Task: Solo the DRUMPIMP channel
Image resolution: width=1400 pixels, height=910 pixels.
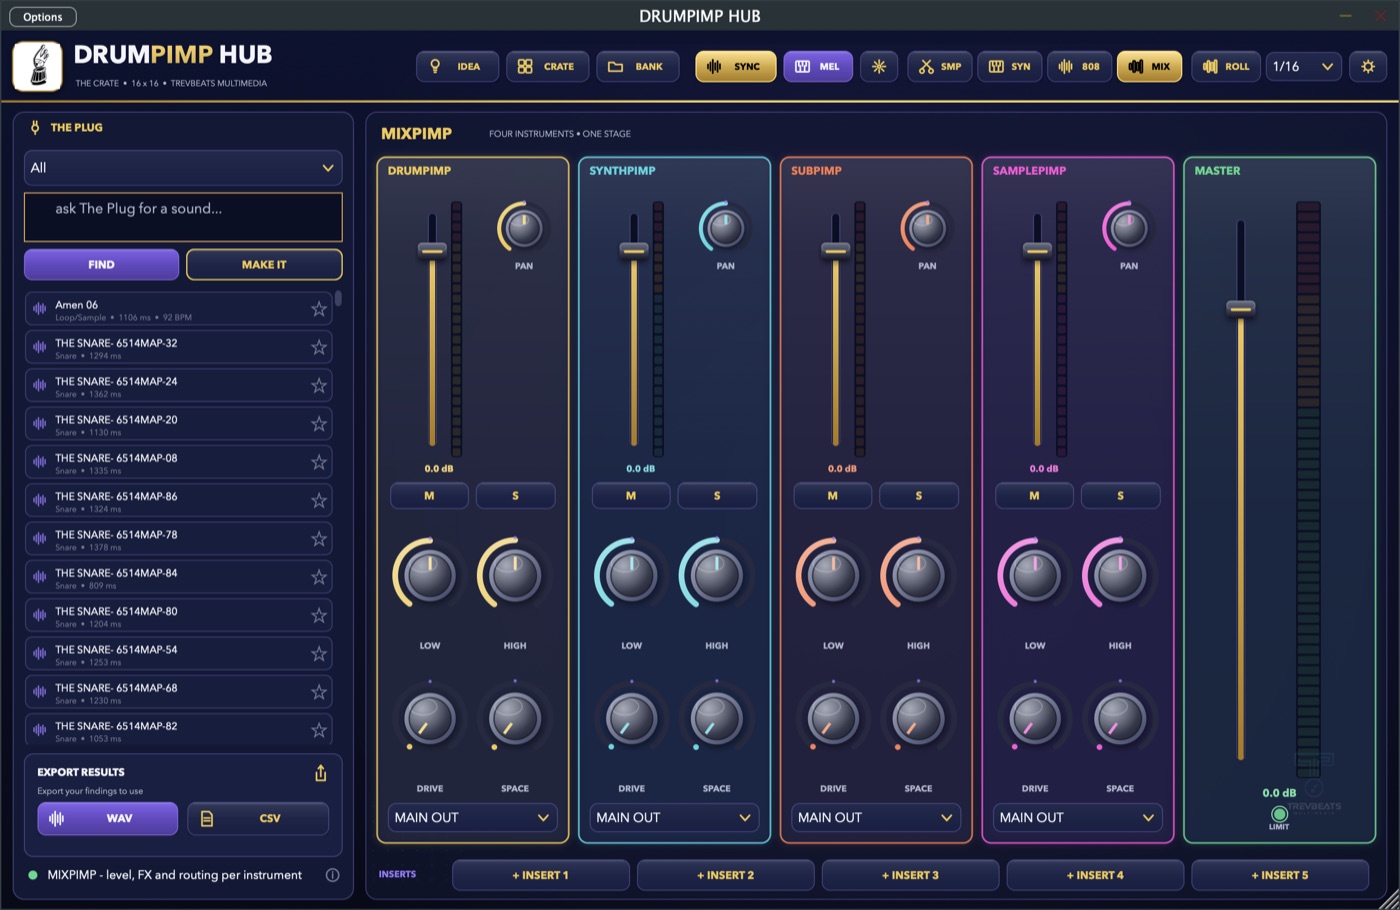Action: [x=515, y=496]
